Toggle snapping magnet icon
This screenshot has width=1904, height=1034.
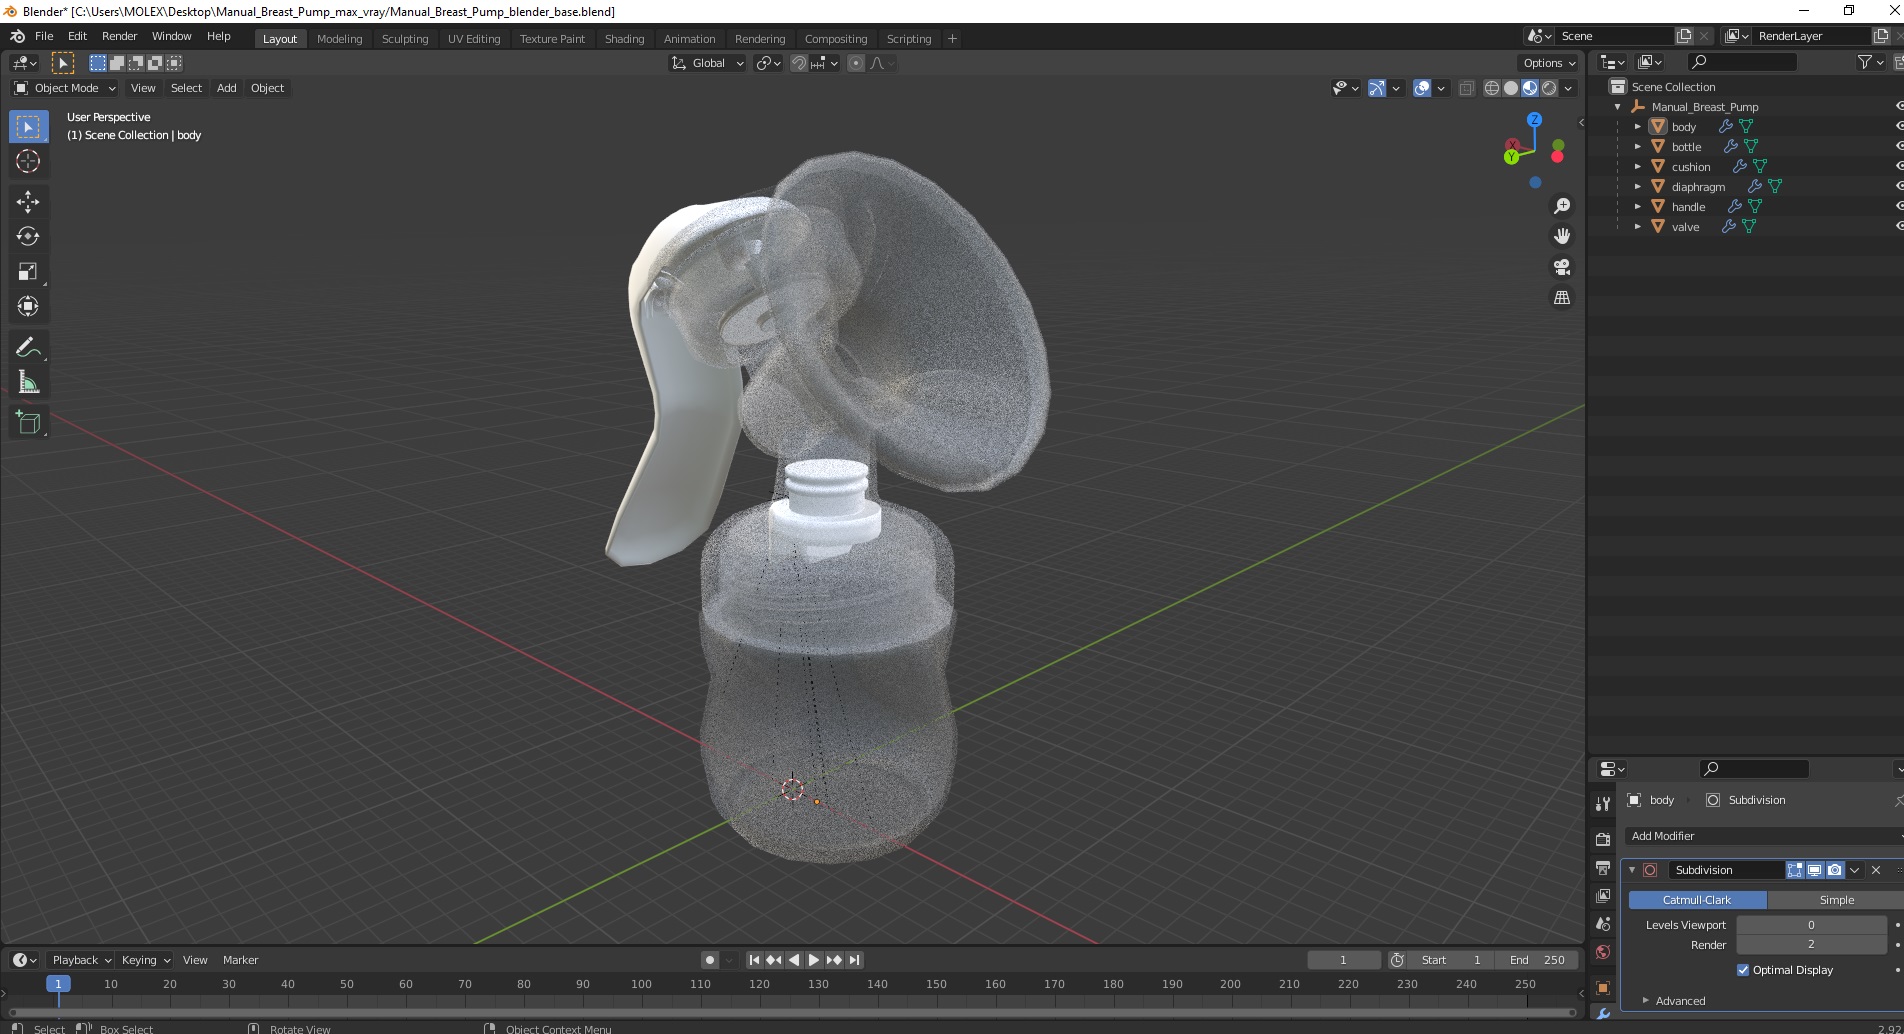[x=799, y=63]
